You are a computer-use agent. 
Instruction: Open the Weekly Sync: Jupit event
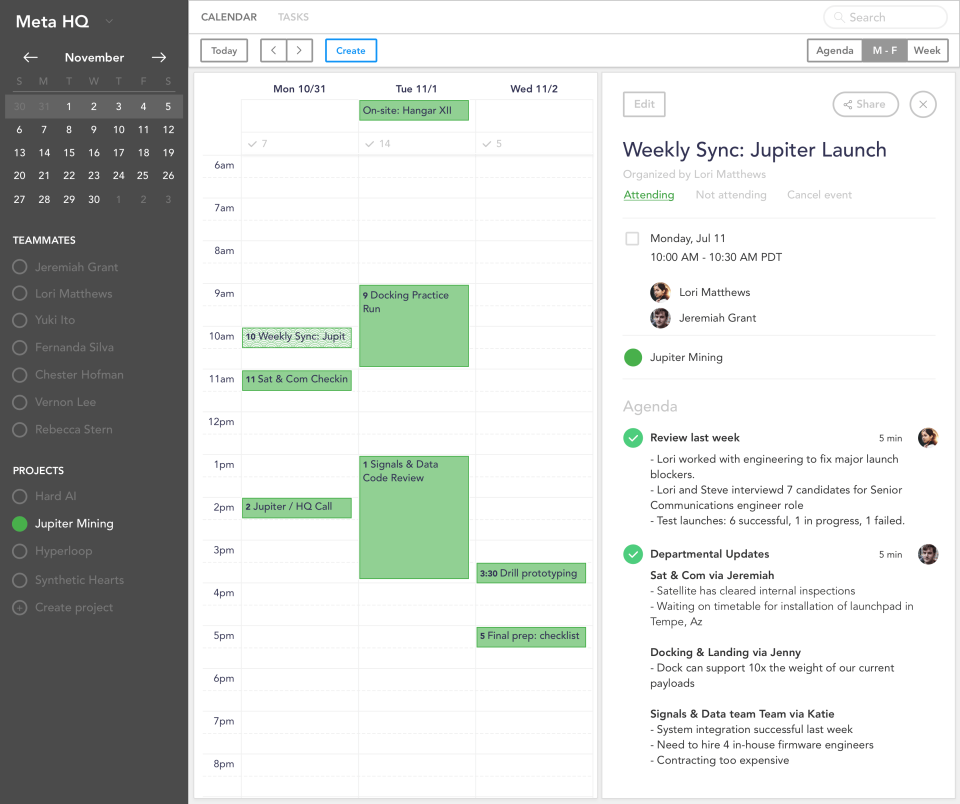point(297,337)
